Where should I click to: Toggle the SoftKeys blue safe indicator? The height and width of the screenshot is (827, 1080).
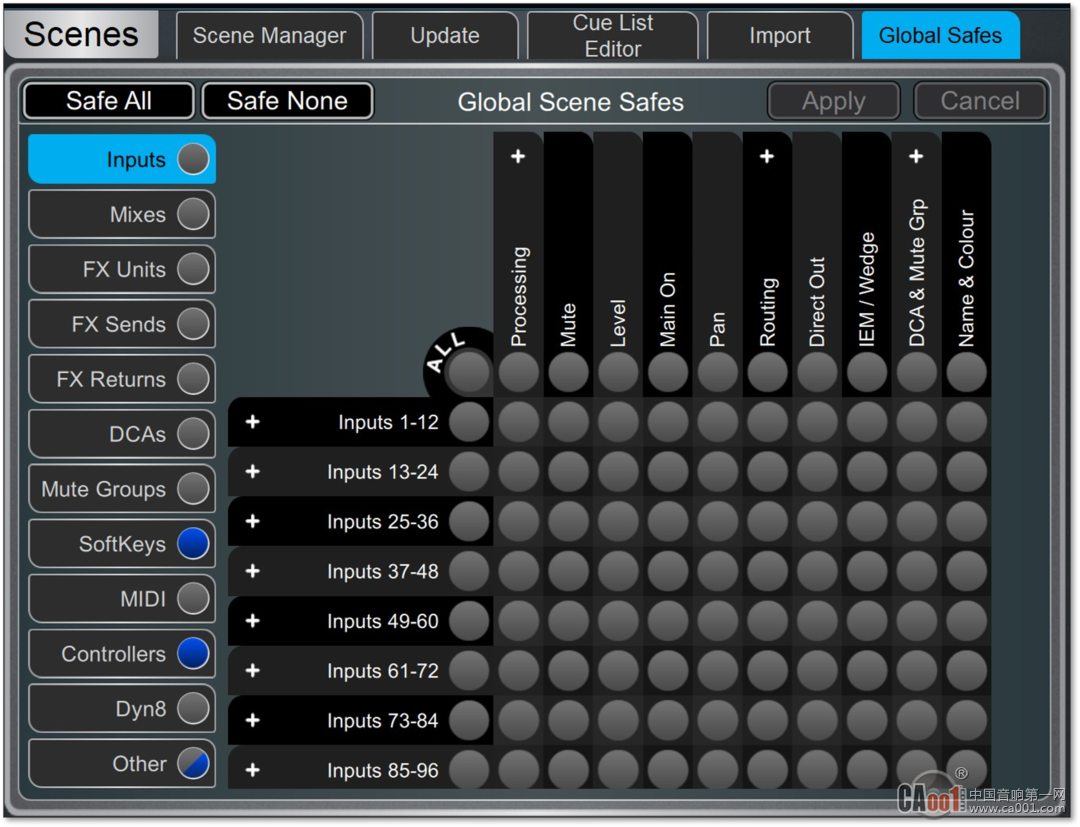point(193,544)
